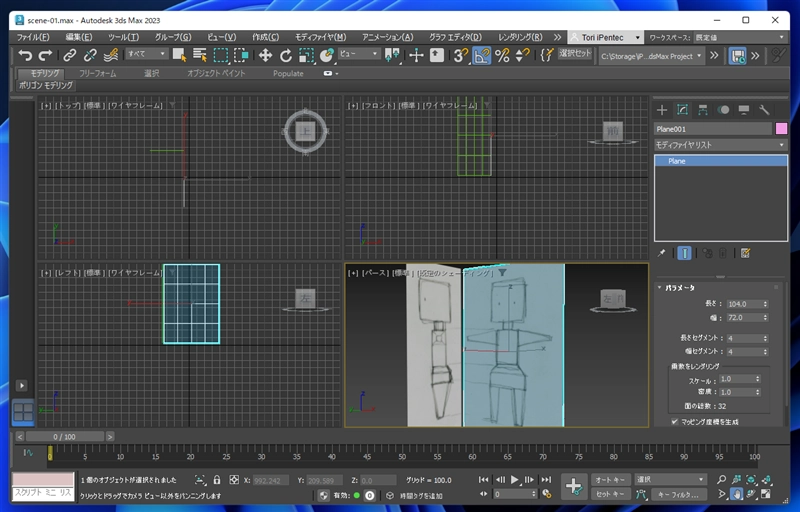Open the Utilities wrench panel tab
800x512 pixels.
point(764,110)
